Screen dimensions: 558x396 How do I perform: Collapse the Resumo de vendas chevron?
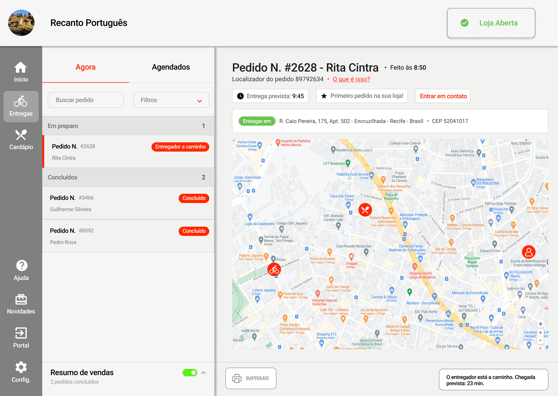[x=204, y=373]
